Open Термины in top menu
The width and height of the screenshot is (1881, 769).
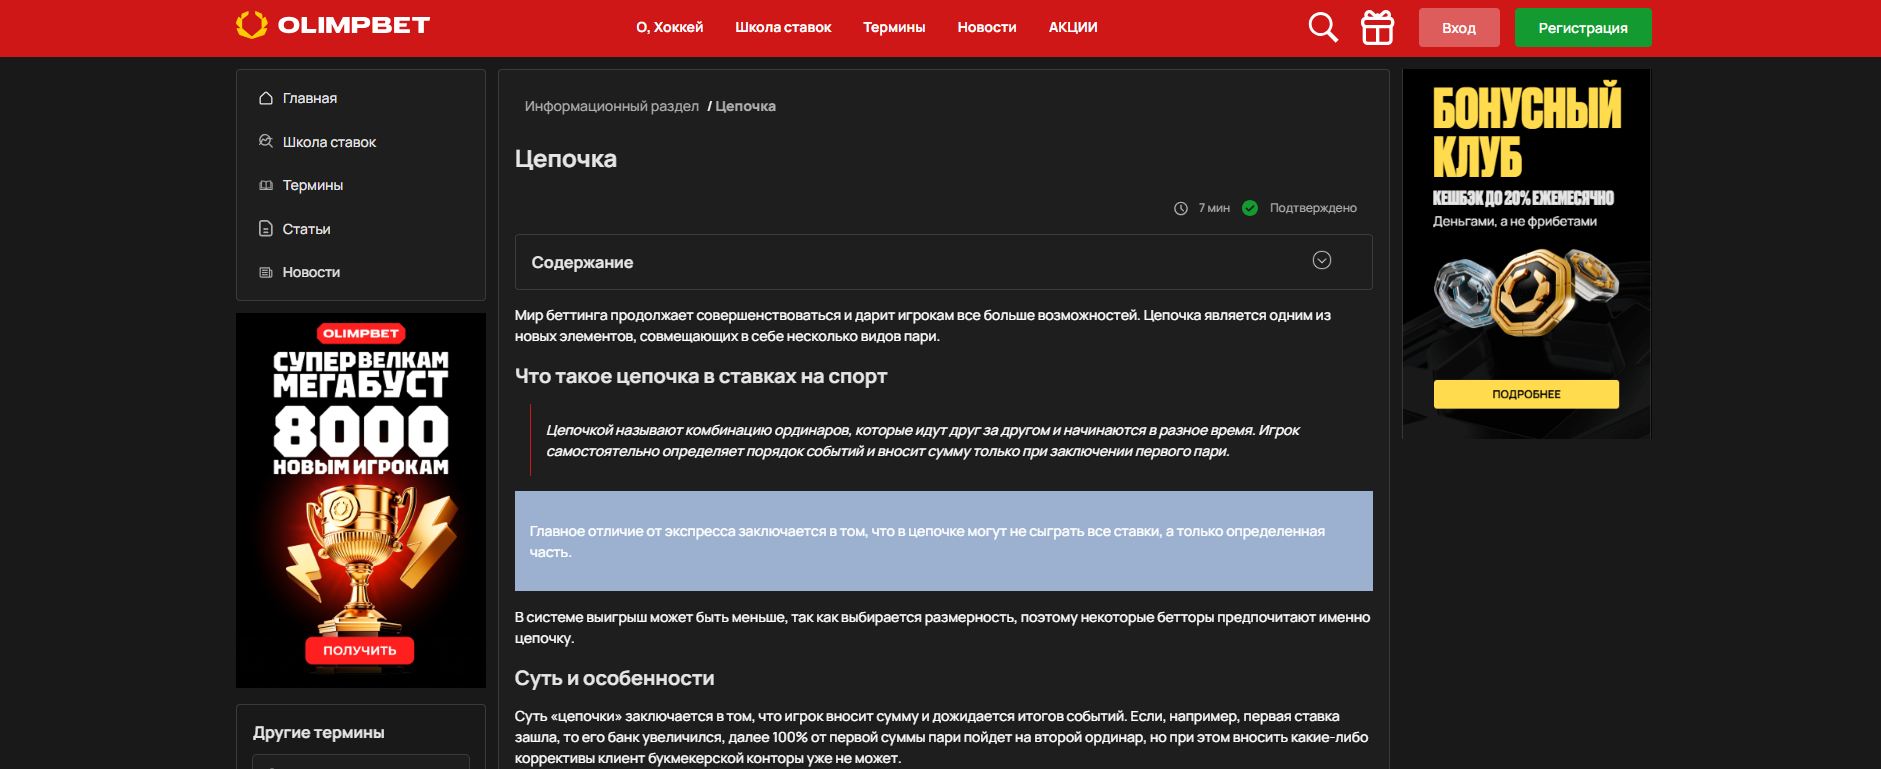point(894,27)
